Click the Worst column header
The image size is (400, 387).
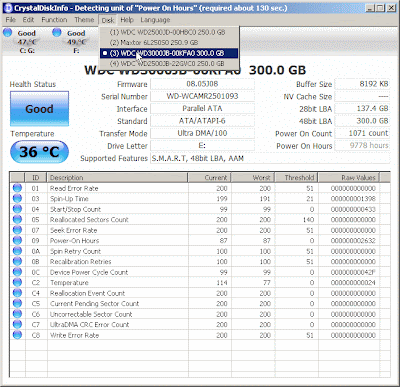(253, 178)
